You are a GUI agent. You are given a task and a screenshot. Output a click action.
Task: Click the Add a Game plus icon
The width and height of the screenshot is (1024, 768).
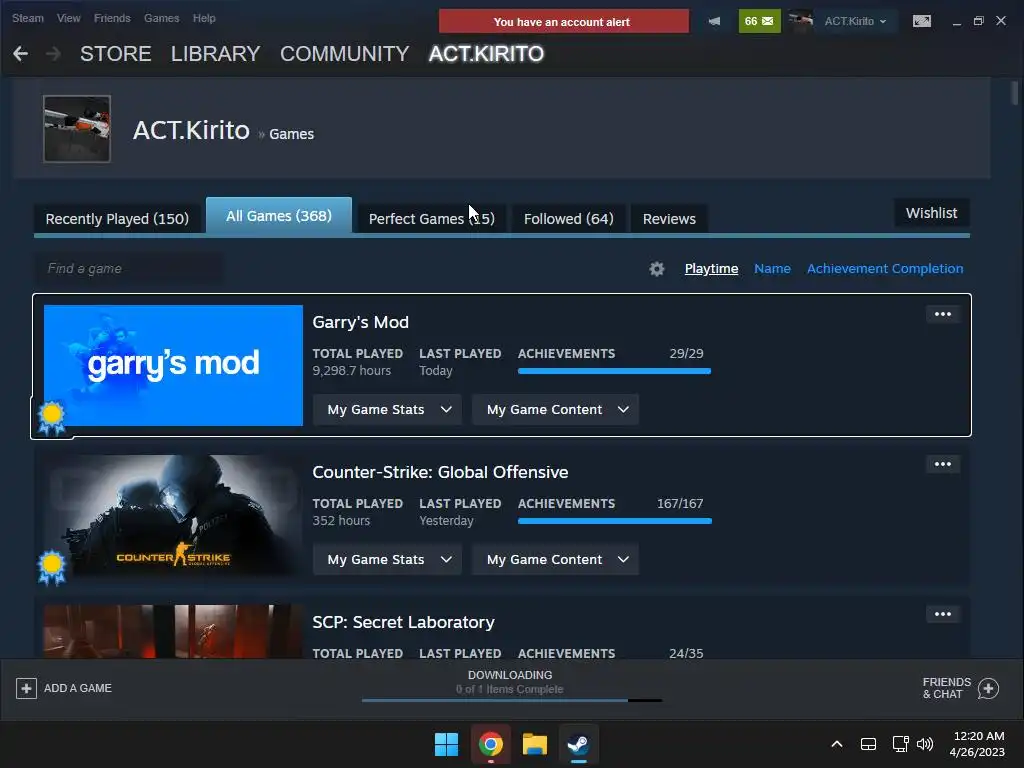[x=26, y=688]
